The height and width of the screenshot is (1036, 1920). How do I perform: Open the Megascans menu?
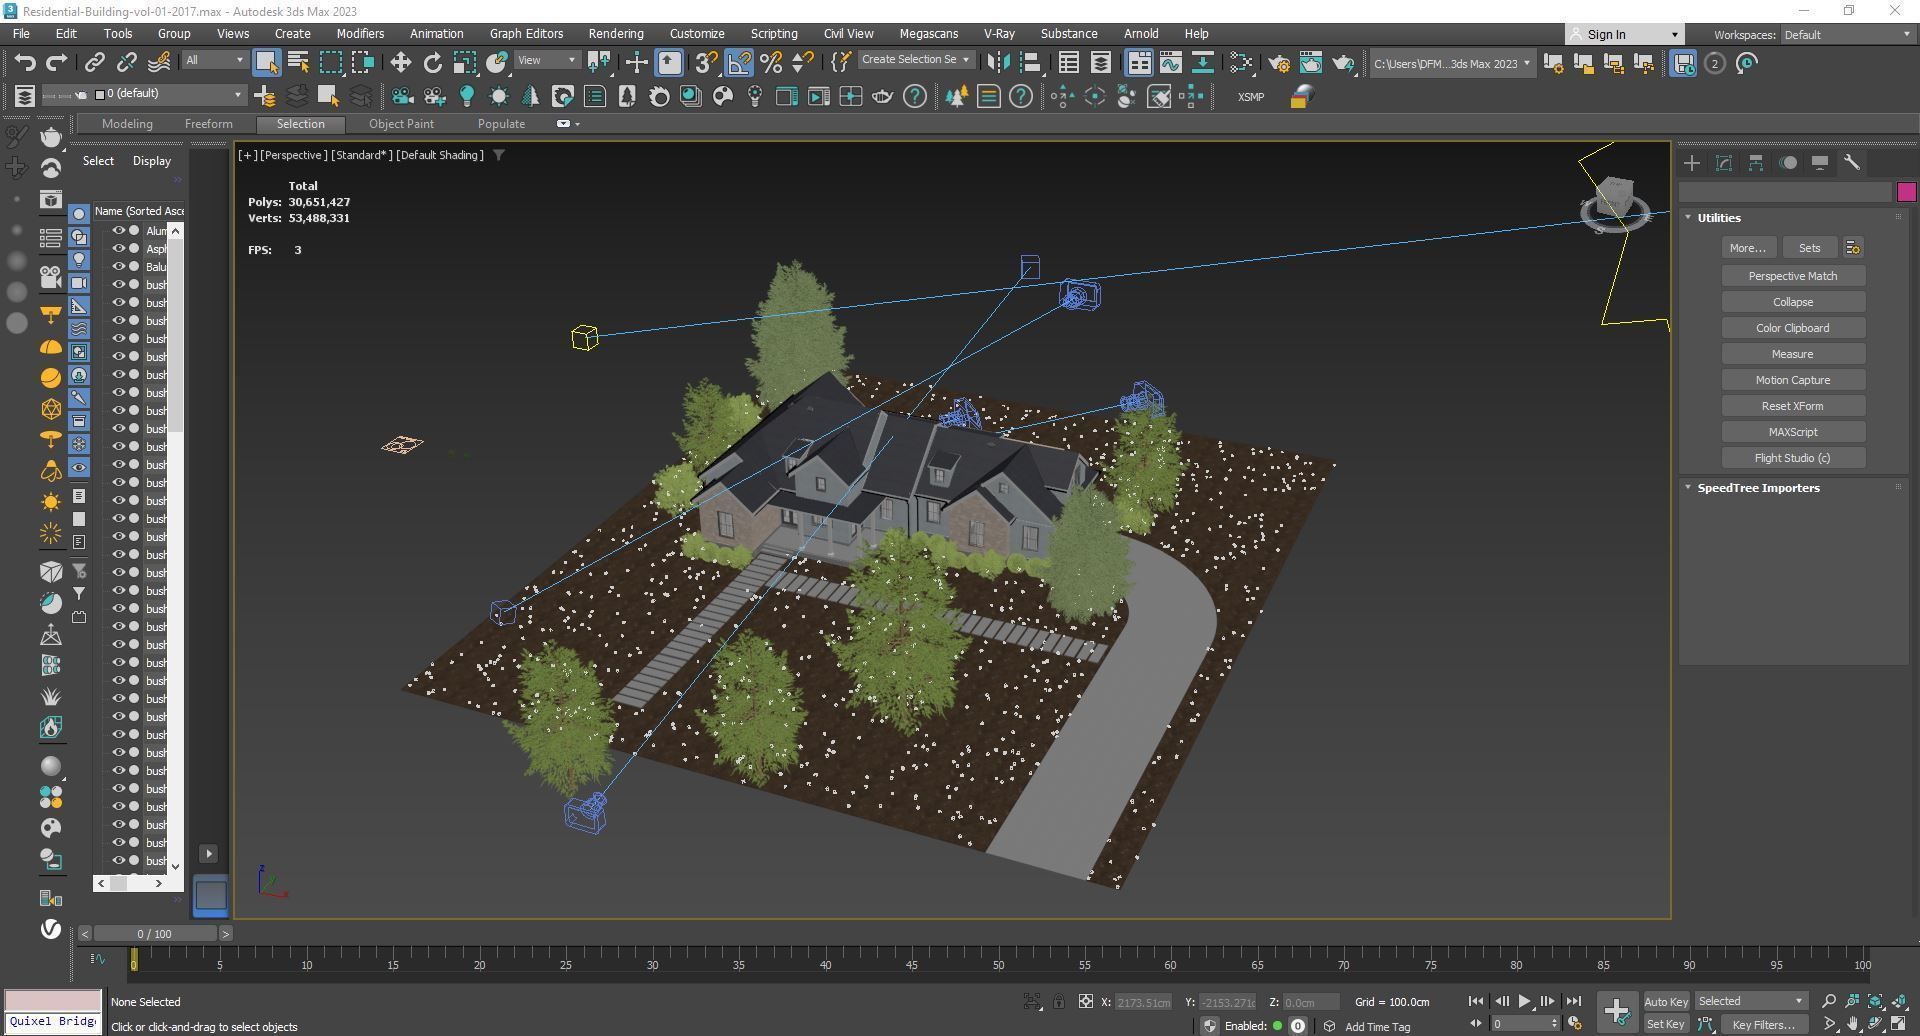[x=928, y=34]
